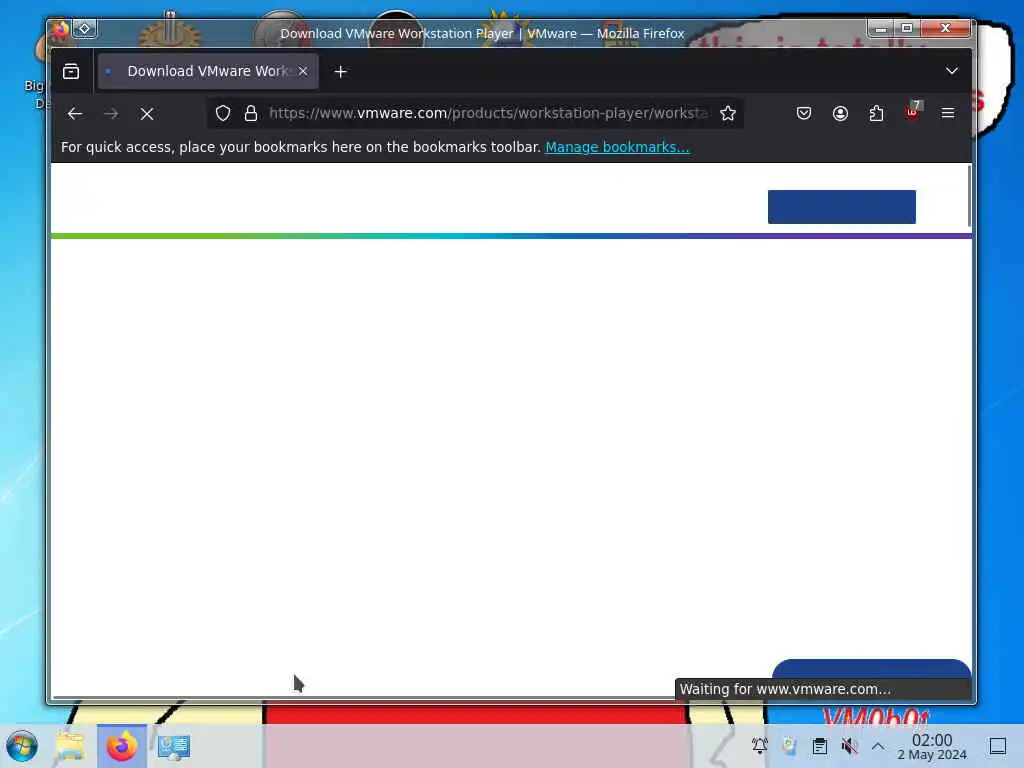Stop loading the VMware page
This screenshot has width=1024, height=768.
click(147, 114)
